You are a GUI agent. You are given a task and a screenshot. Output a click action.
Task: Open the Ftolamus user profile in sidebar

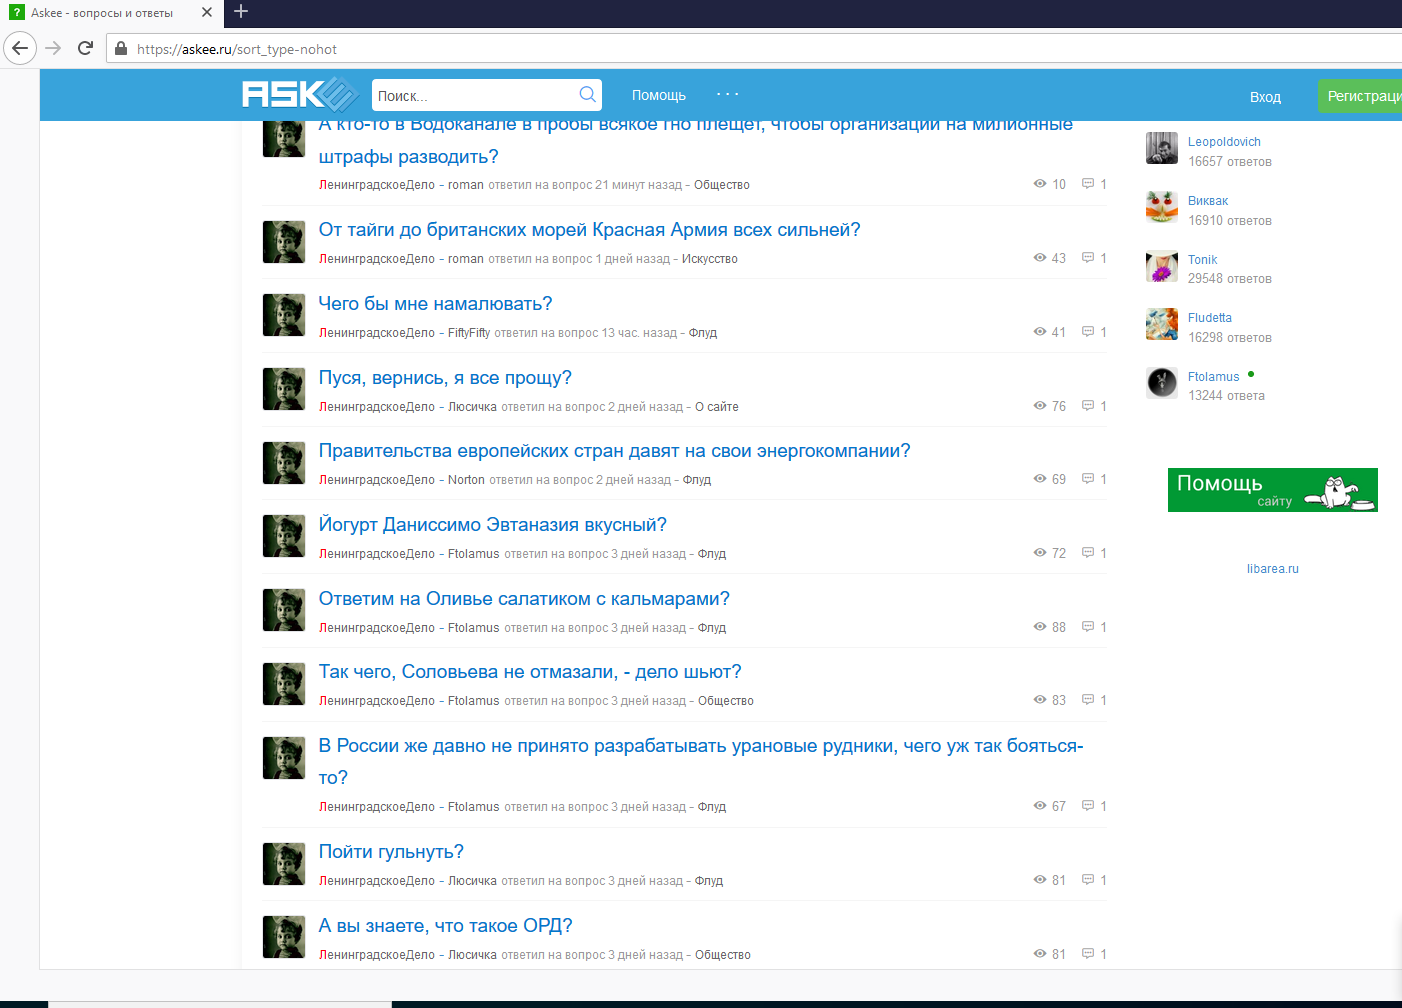(1213, 377)
